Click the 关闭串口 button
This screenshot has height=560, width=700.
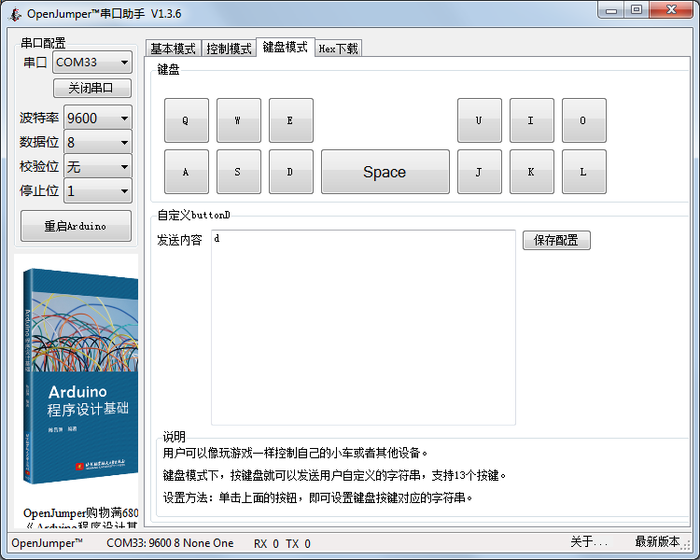pos(92,88)
